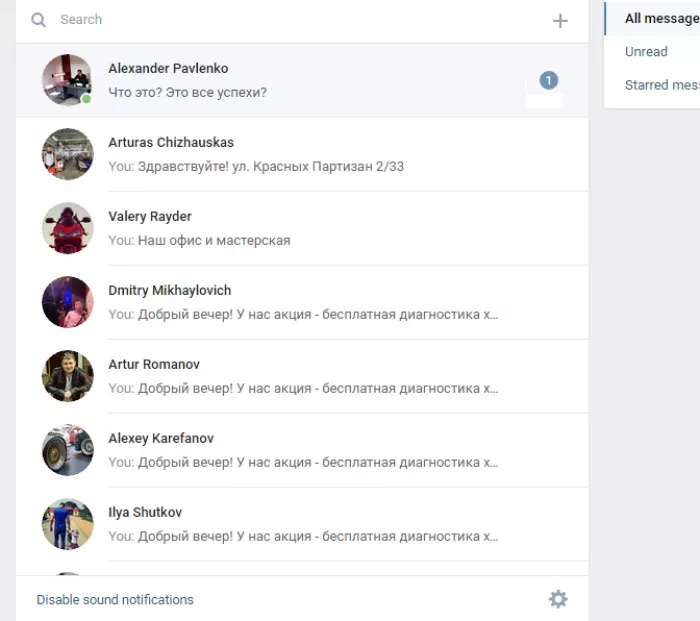This screenshot has width=700, height=621.
Task: Click Artur Romanov's profile photo
Action: [67, 376]
